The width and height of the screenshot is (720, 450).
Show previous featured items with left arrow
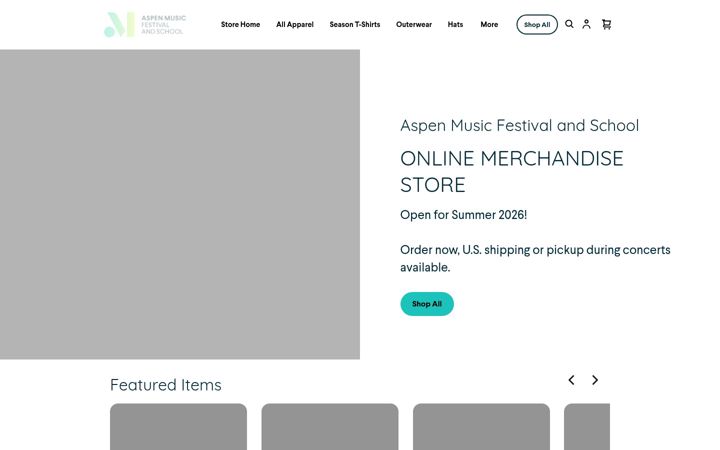pos(571,380)
